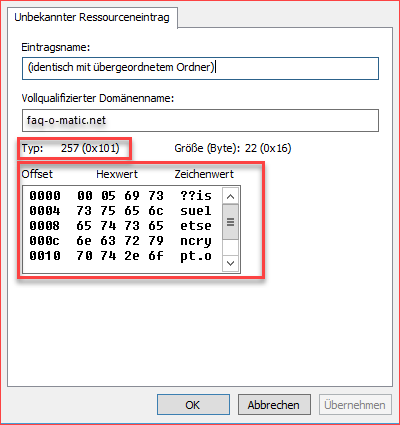
Task: Grab the hex viewer scrollbar thumb
Action: tap(230, 222)
